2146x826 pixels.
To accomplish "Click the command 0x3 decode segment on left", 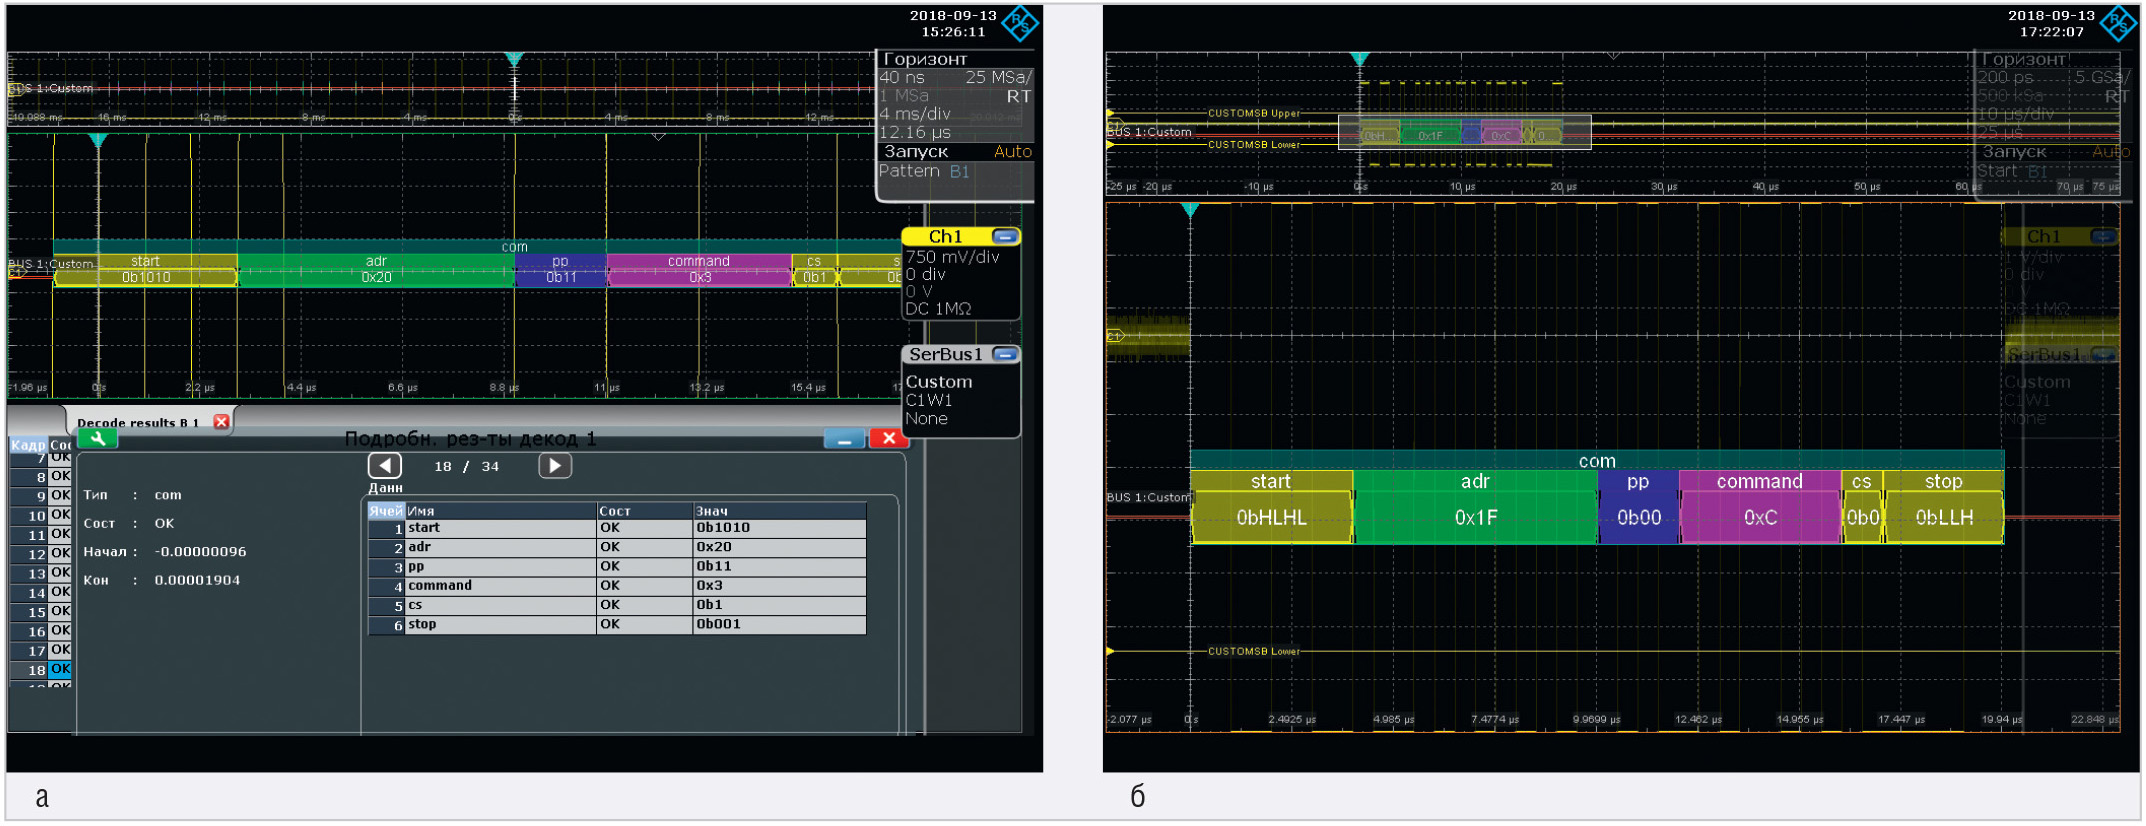I will tap(699, 270).
